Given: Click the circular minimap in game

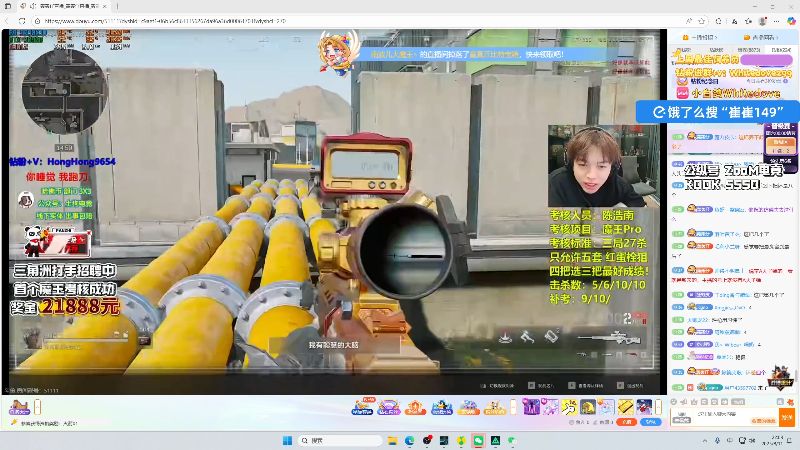Looking at the screenshot, I should [64, 92].
